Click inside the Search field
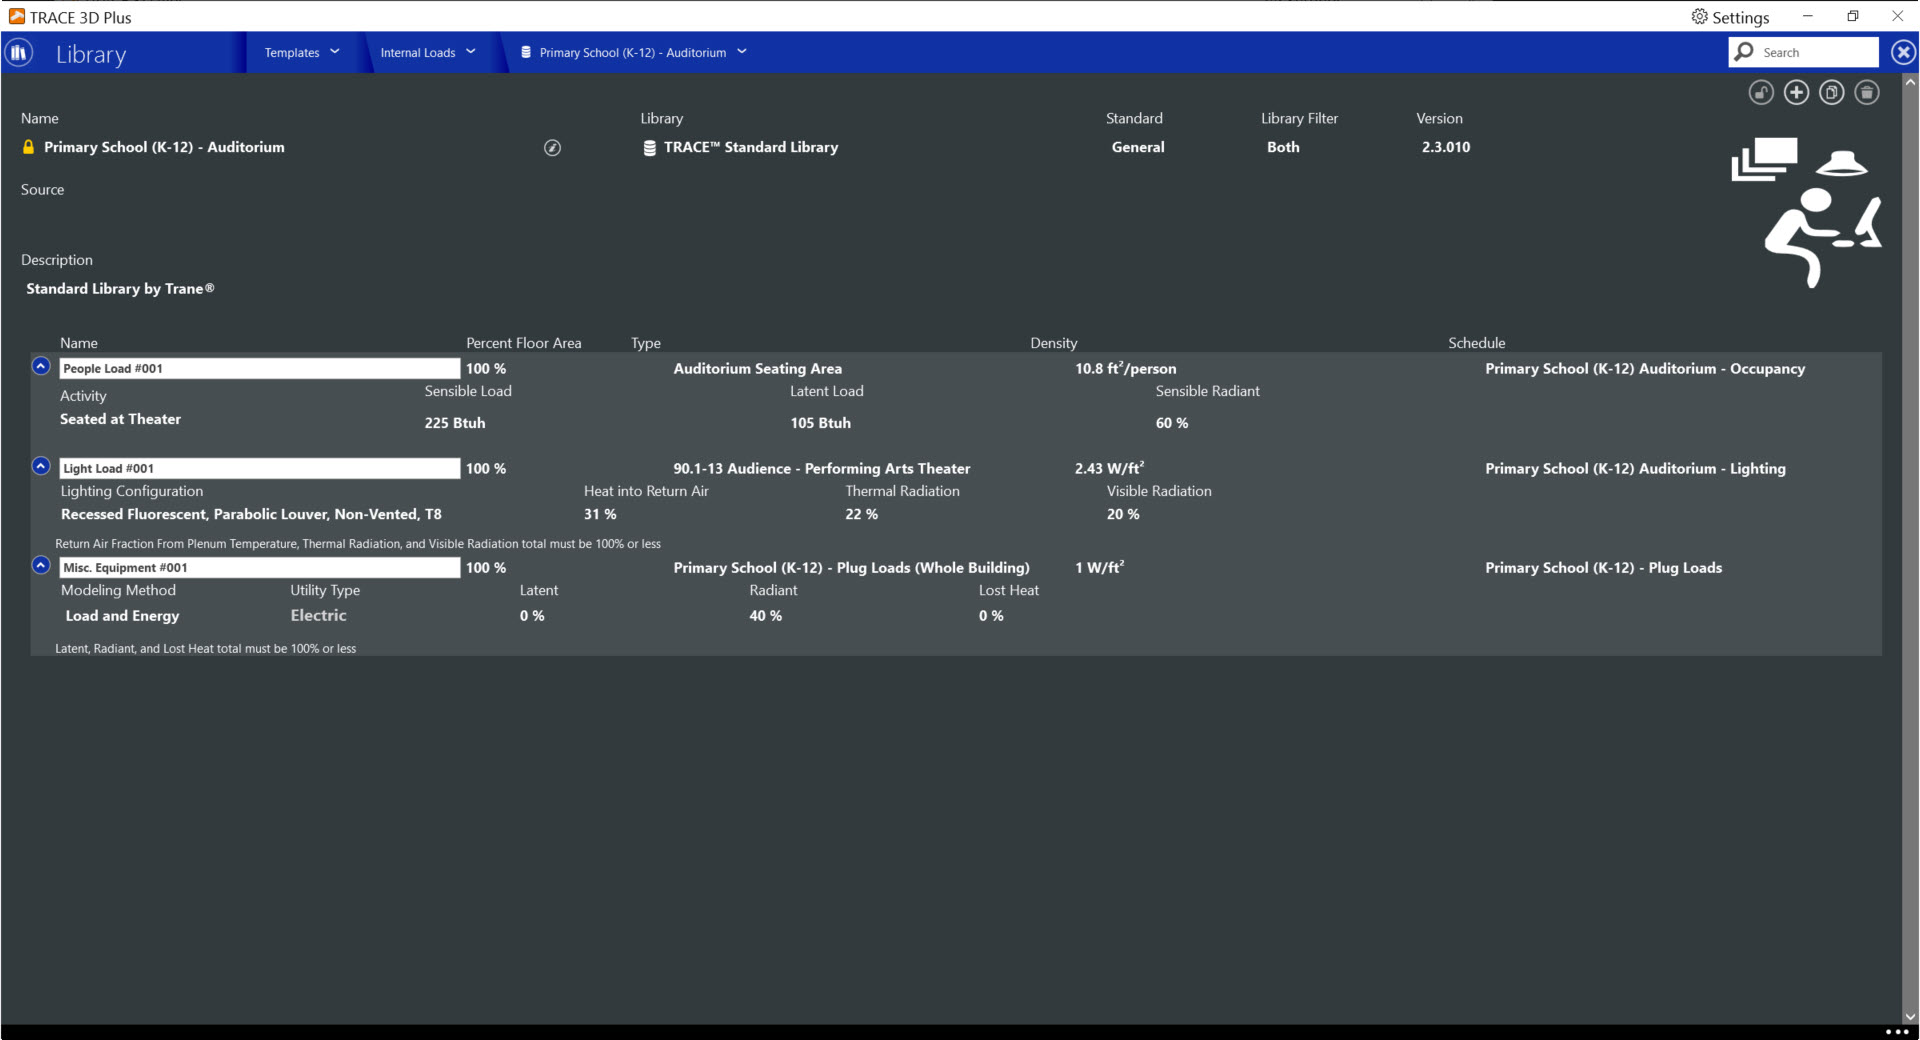The height and width of the screenshot is (1040, 1920). [1810, 51]
